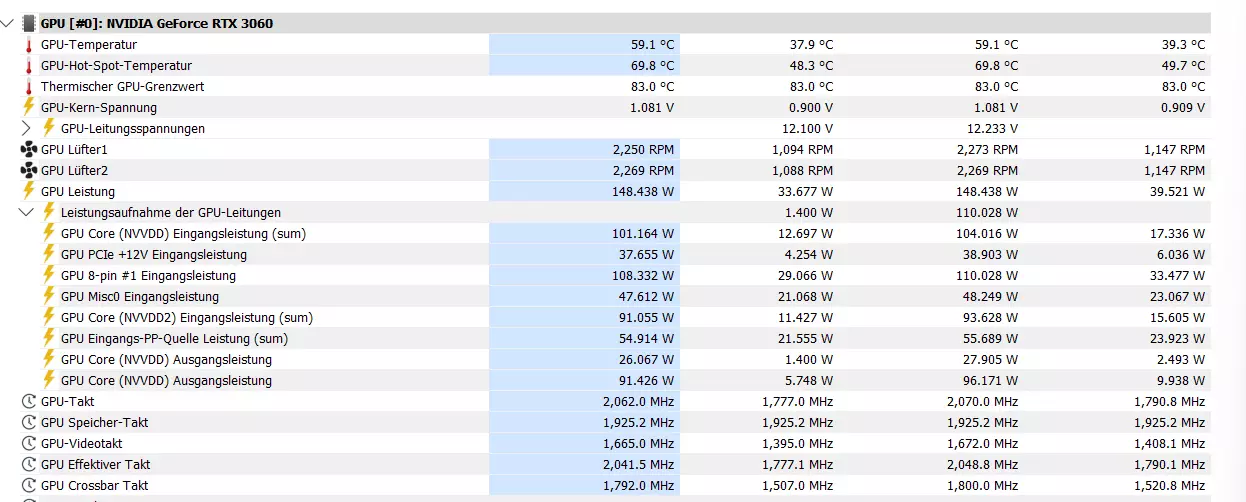Select the GPU-Videotakt row label

pos(81,443)
